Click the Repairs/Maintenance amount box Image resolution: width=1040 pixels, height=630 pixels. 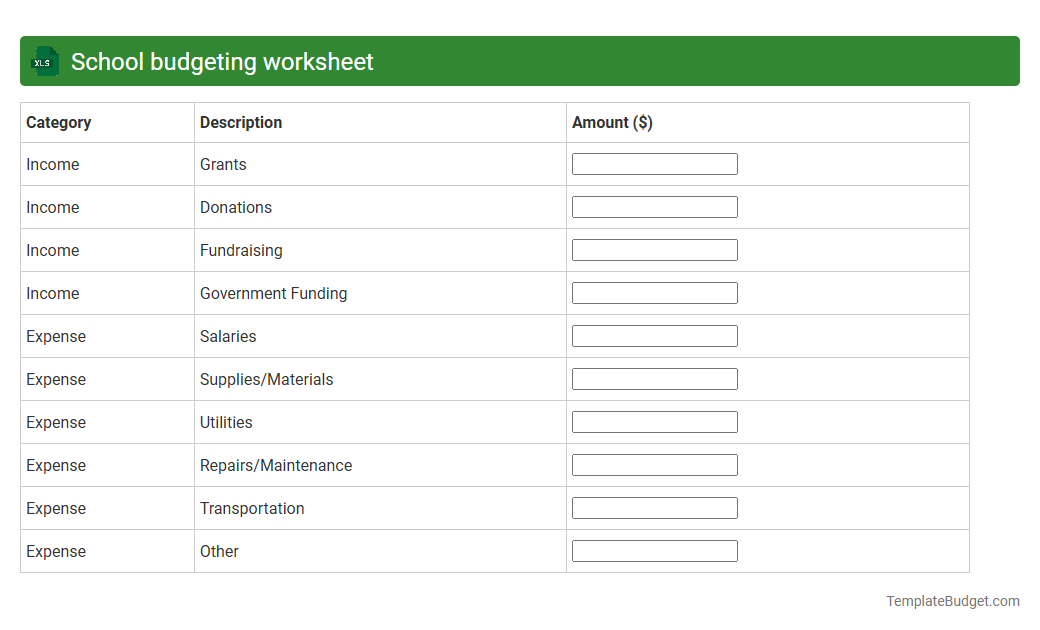pos(654,464)
